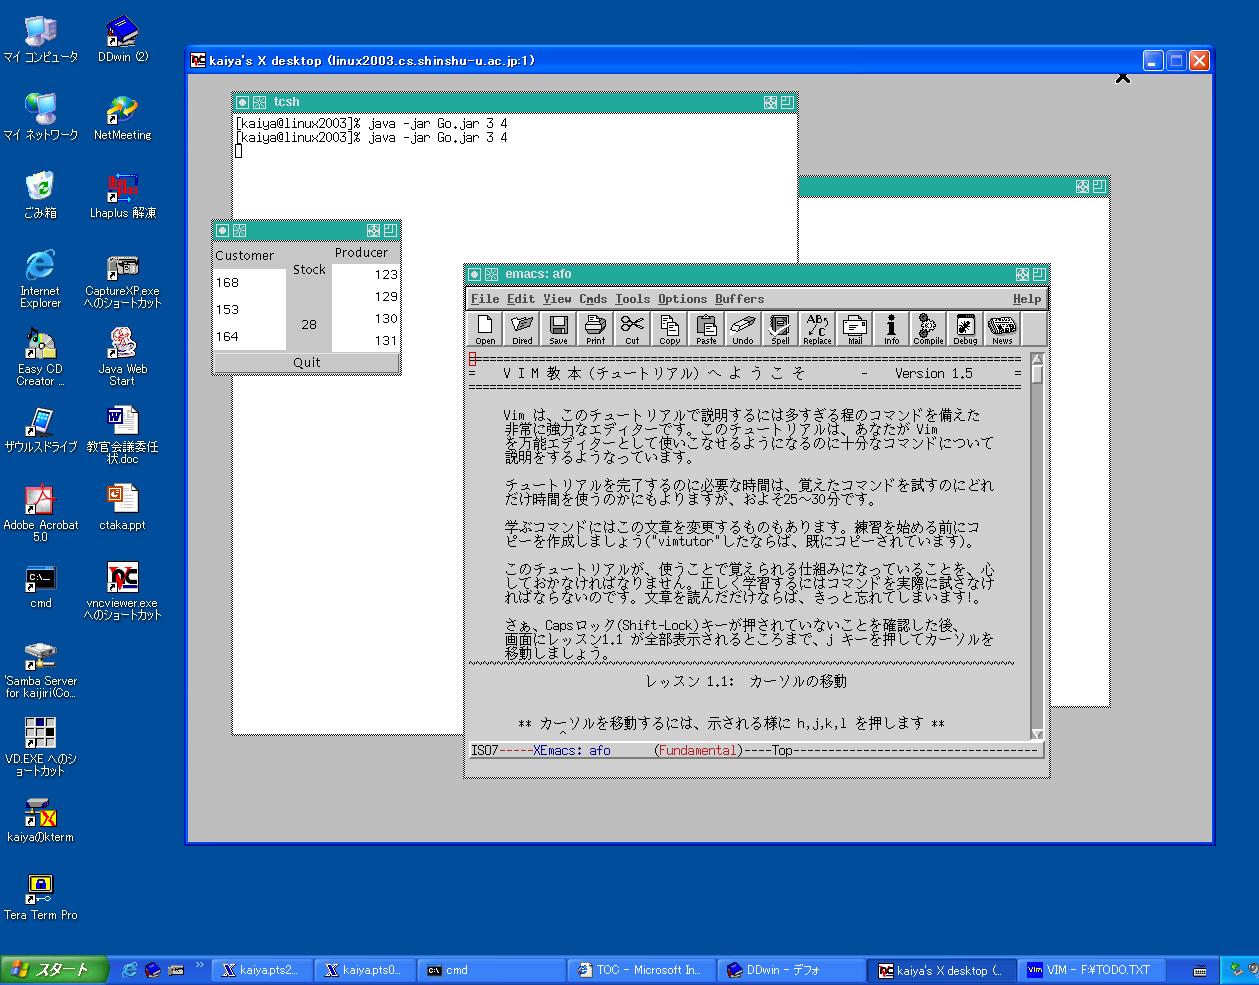This screenshot has height=985, width=1259.
Task: Select the Cut scissors icon
Action: [x=632, y=329]
